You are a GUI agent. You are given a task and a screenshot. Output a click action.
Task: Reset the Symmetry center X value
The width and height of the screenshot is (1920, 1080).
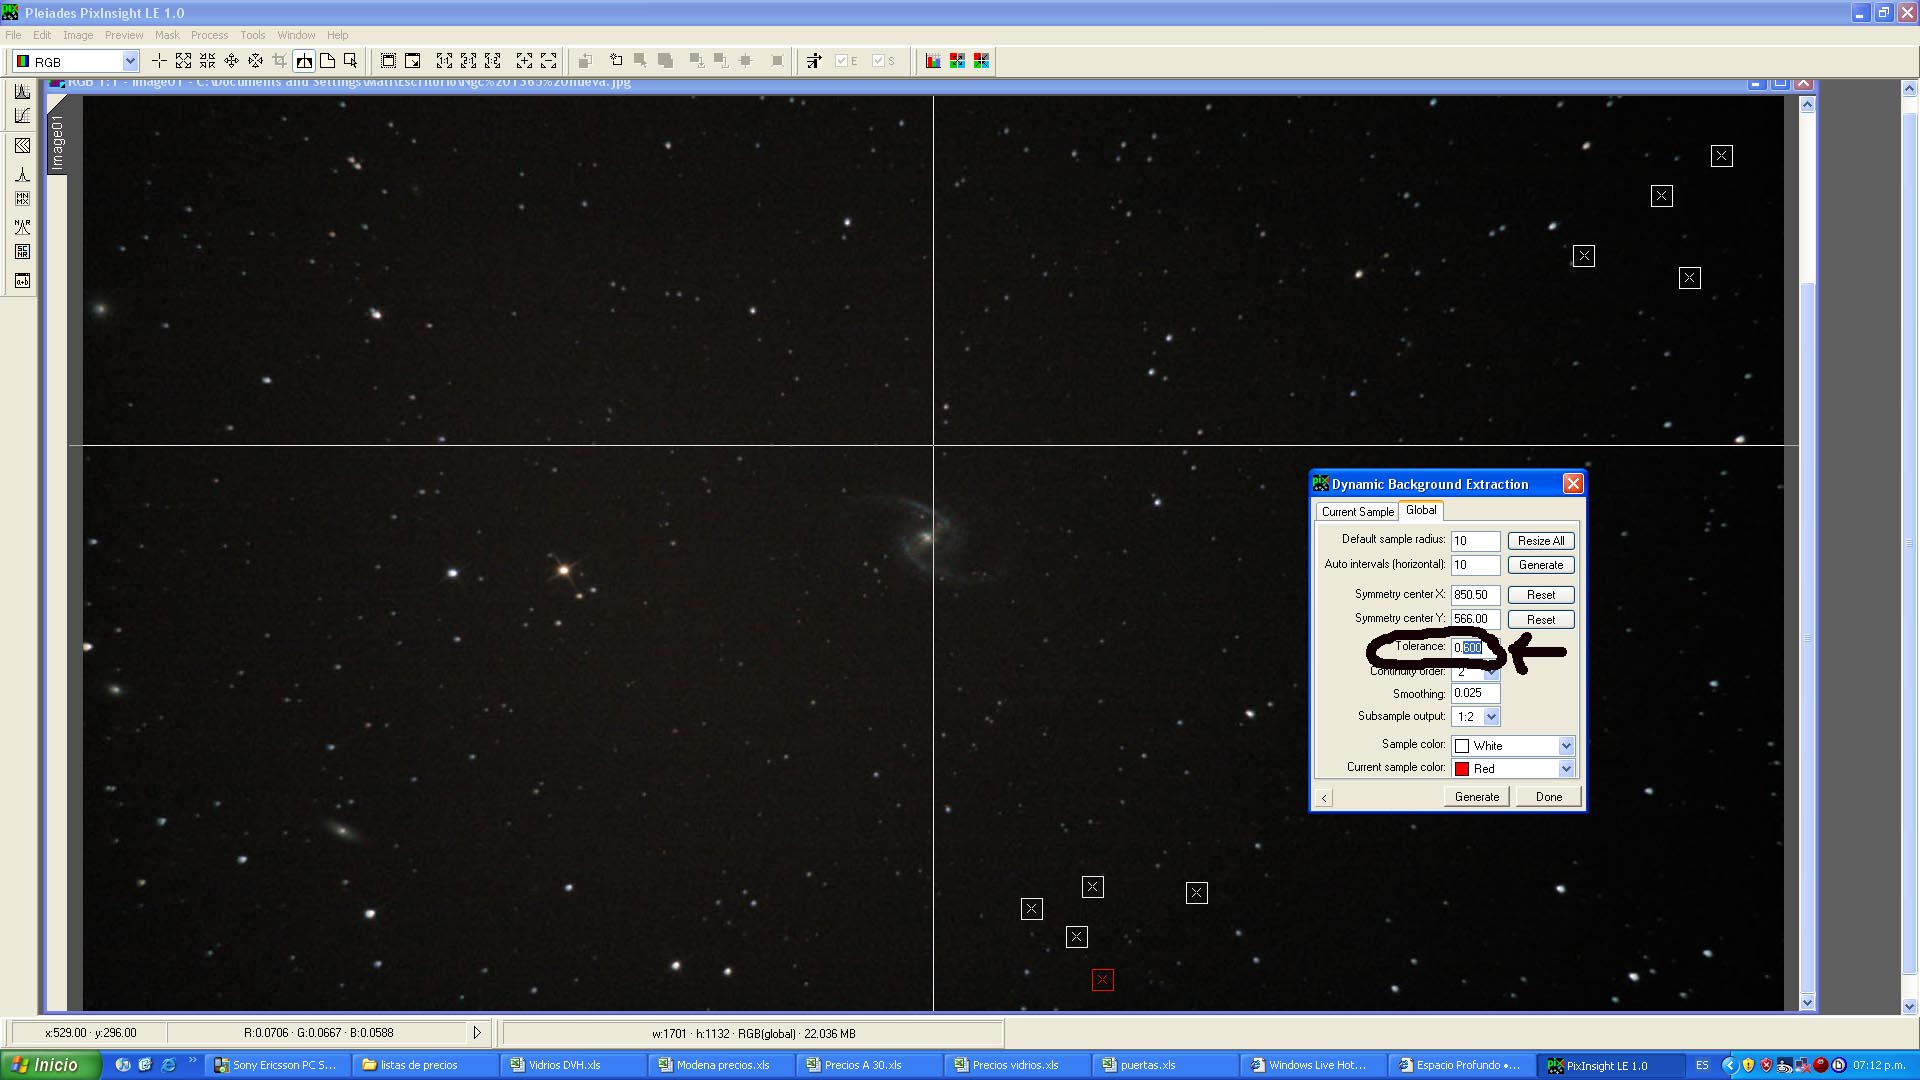[1541, 595]
